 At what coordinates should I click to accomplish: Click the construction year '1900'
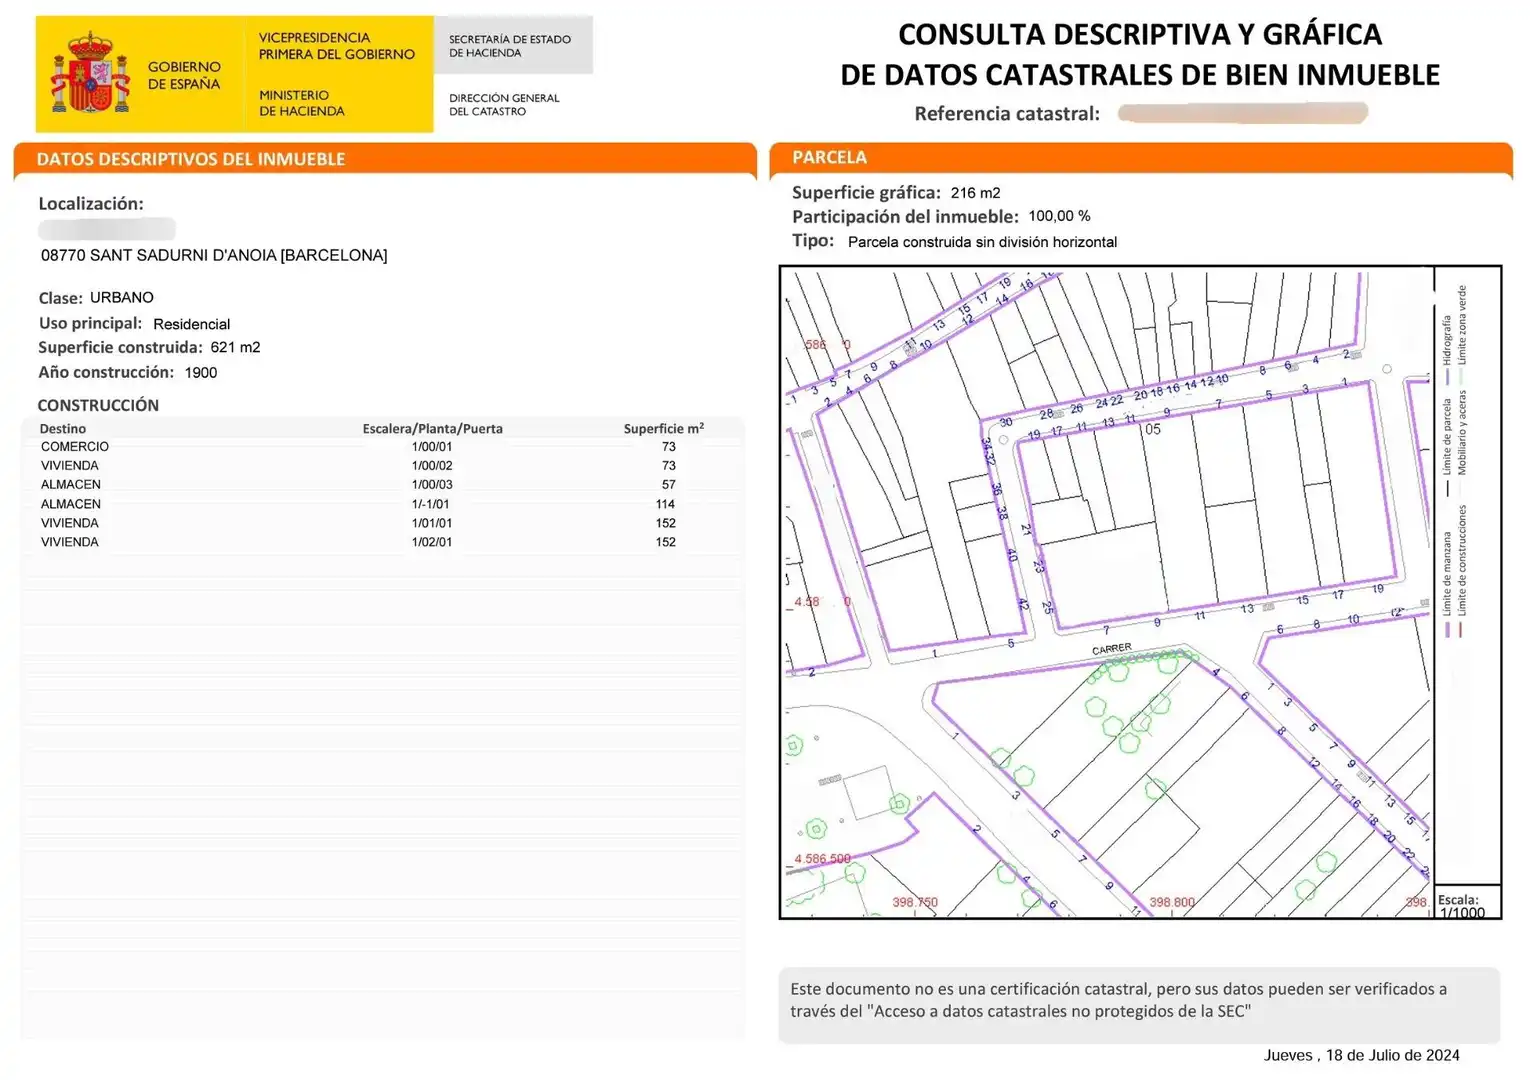point(201,372)
